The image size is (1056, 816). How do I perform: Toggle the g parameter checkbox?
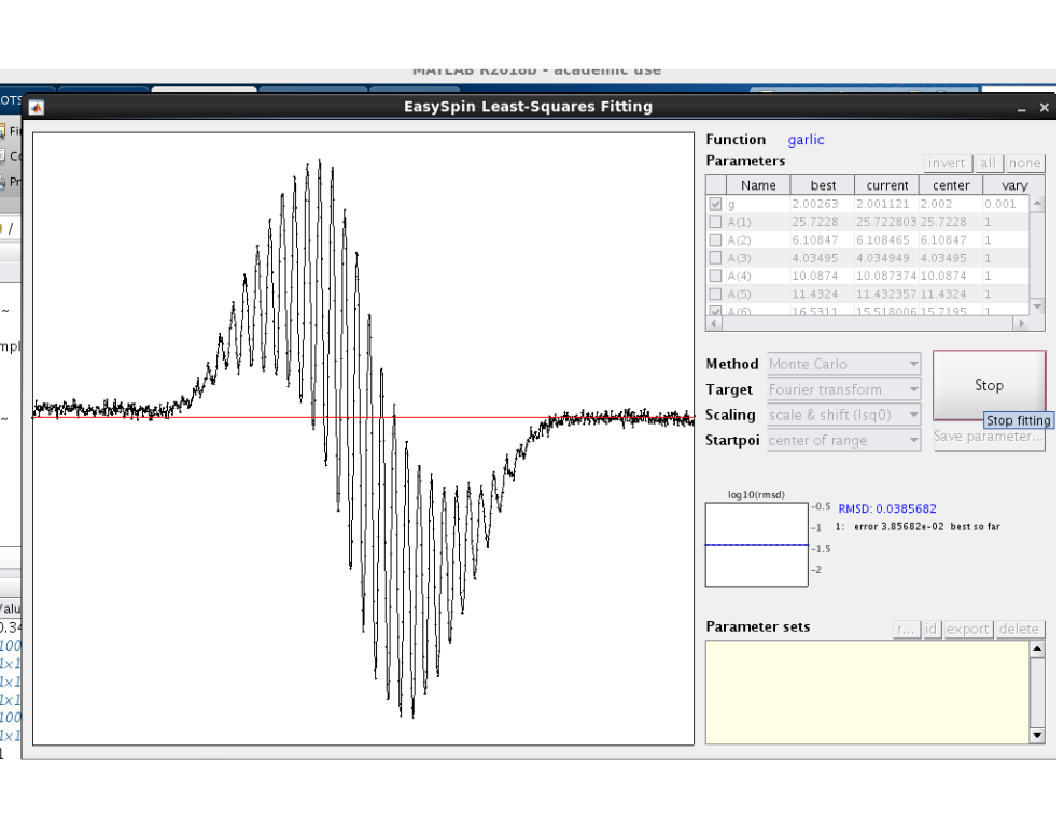pyautogui.click(x=715, y=203)
